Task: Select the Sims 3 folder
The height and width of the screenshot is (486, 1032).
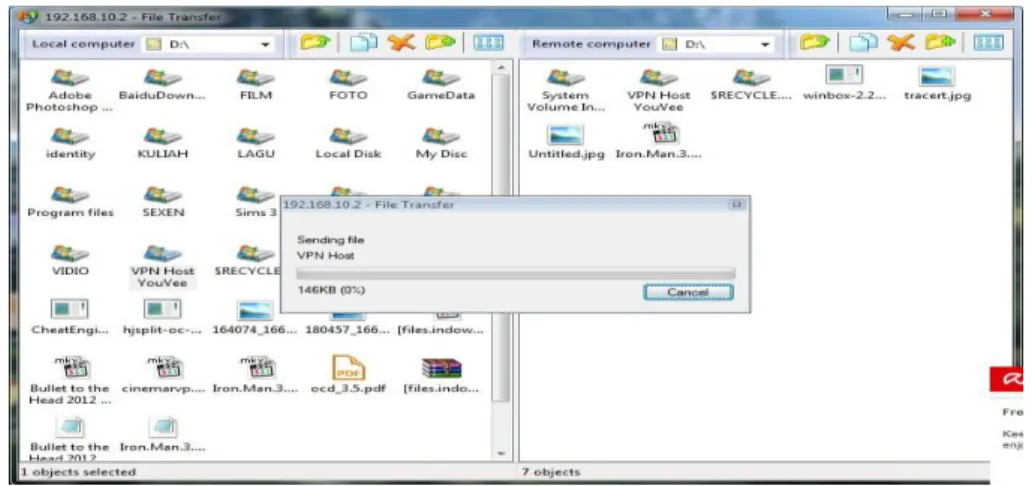Action: point(256,202)
